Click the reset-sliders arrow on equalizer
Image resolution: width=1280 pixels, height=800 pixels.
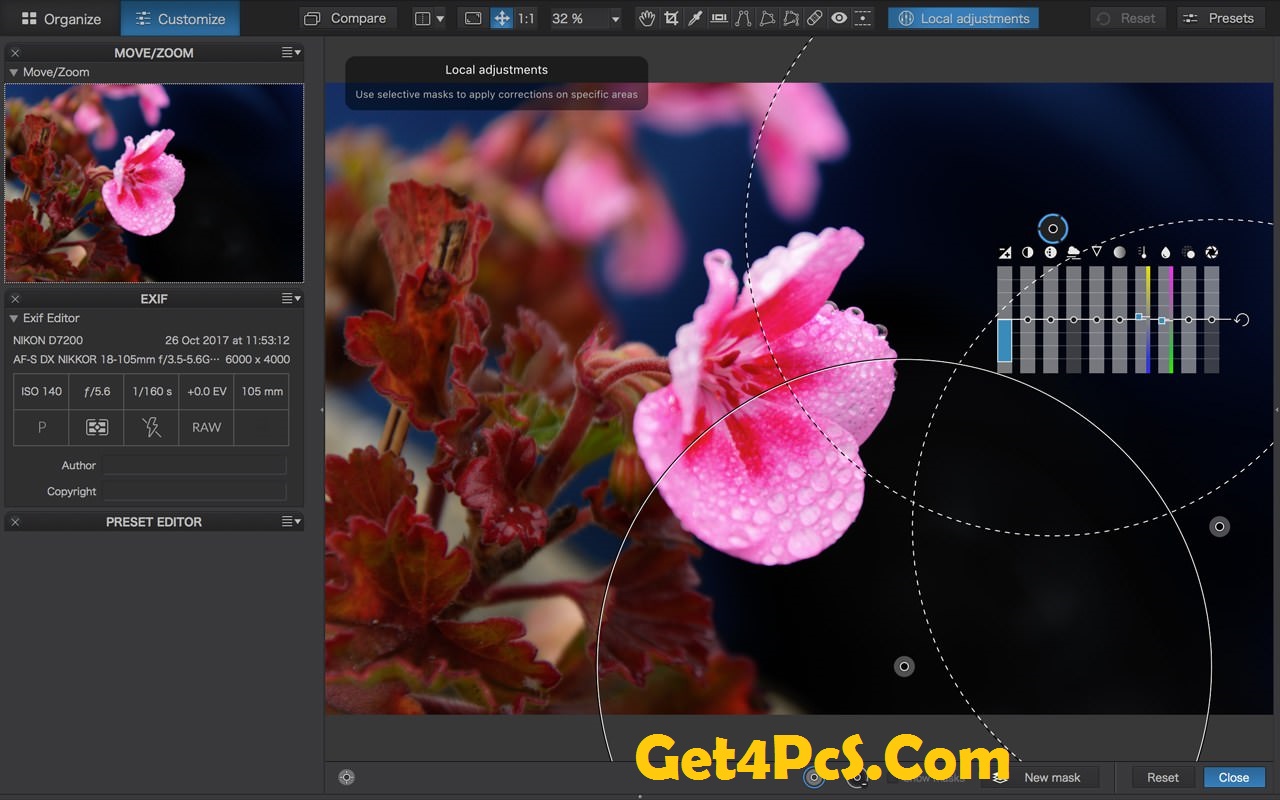[1242, 320]
